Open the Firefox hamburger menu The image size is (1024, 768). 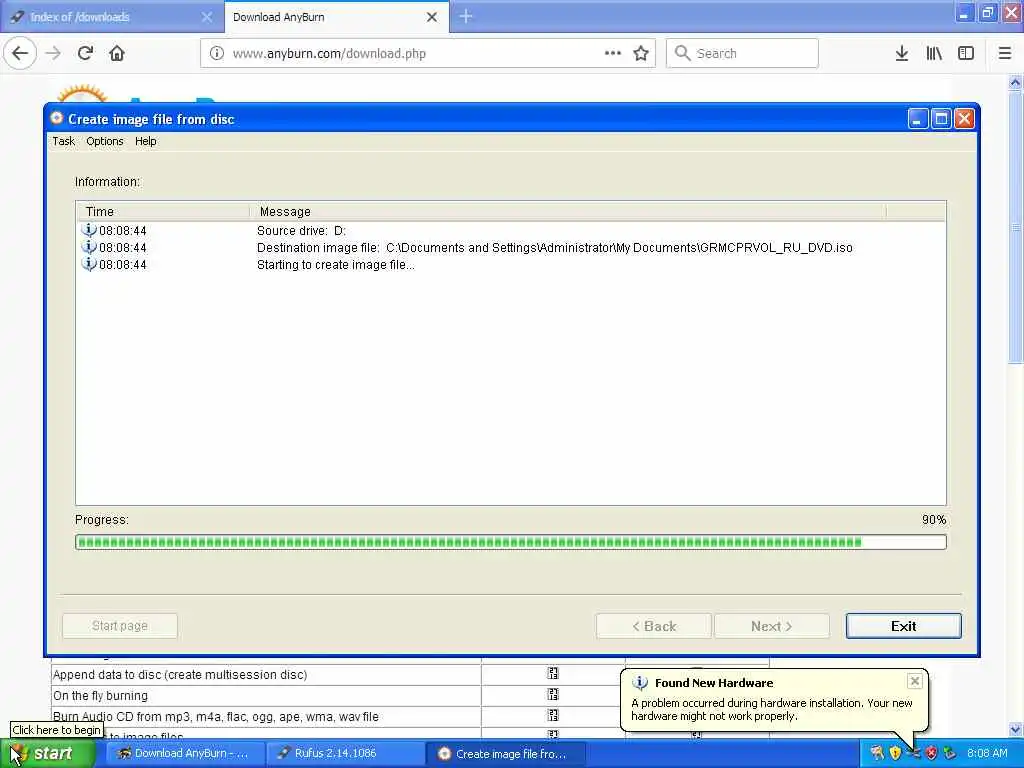(x=1005, y=53)
